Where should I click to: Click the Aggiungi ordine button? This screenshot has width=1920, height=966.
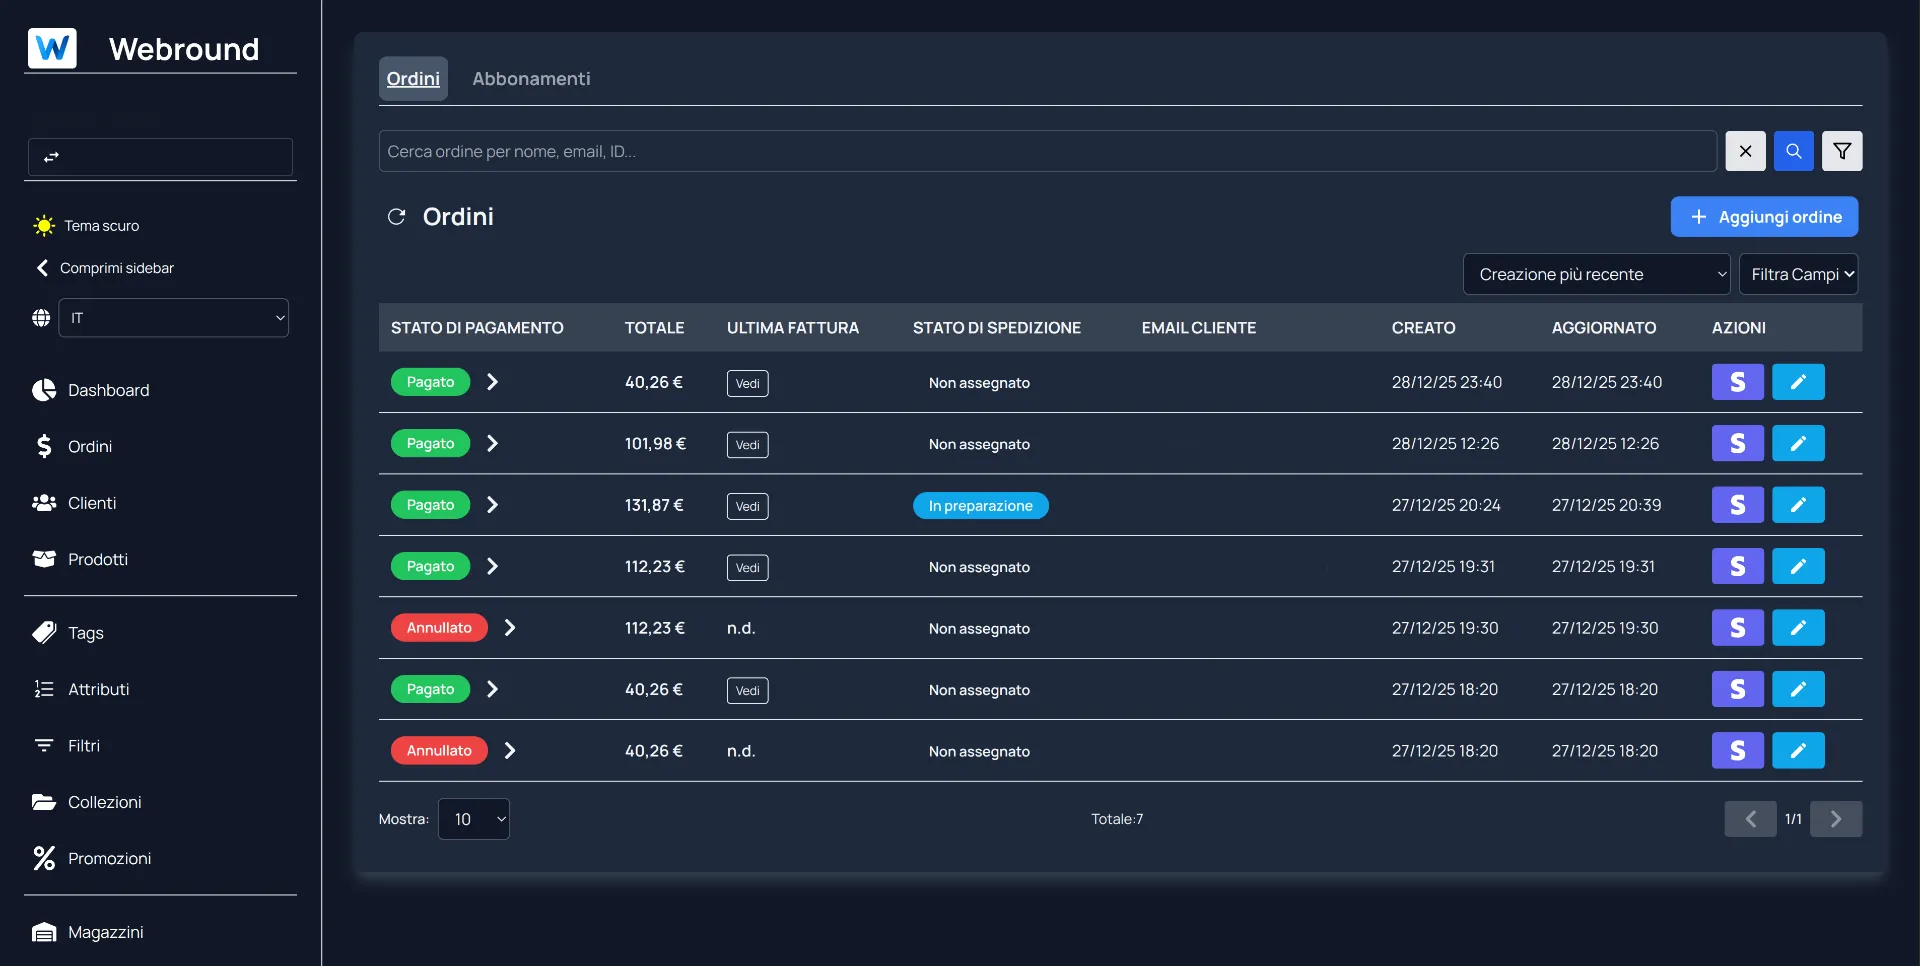point(1764,216)
